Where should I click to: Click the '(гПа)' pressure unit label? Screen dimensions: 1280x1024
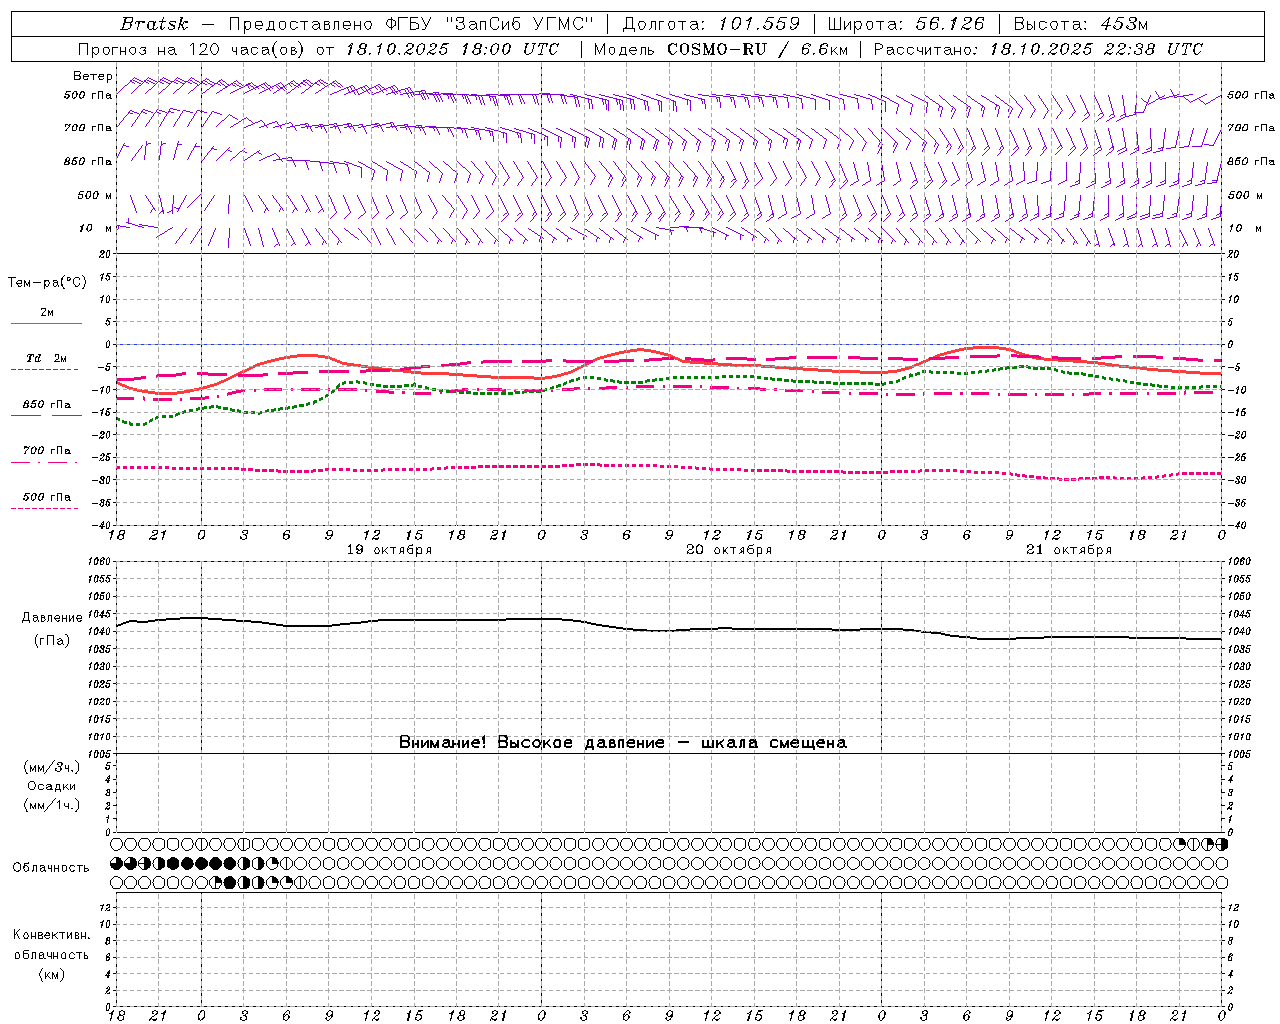(52, 641)
